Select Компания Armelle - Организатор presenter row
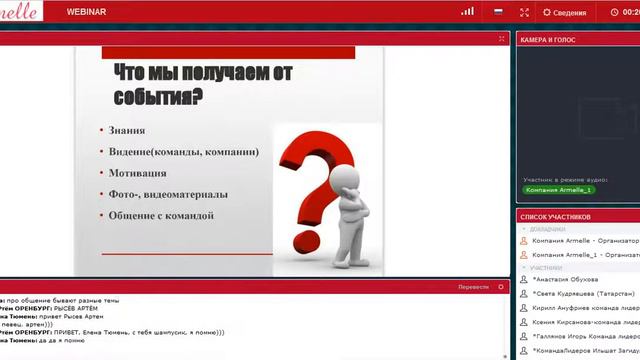640x360 pixels. [579, 241]
